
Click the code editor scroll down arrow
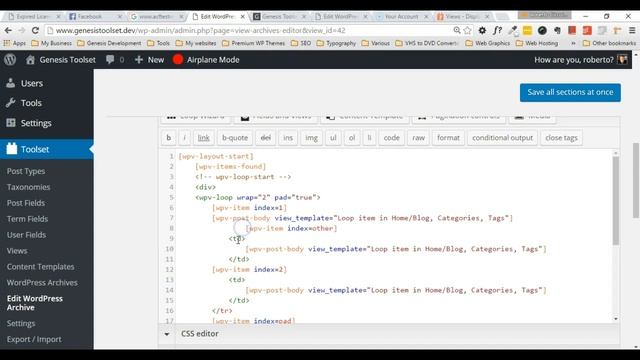pyautogui.click(x=616, y=319)
